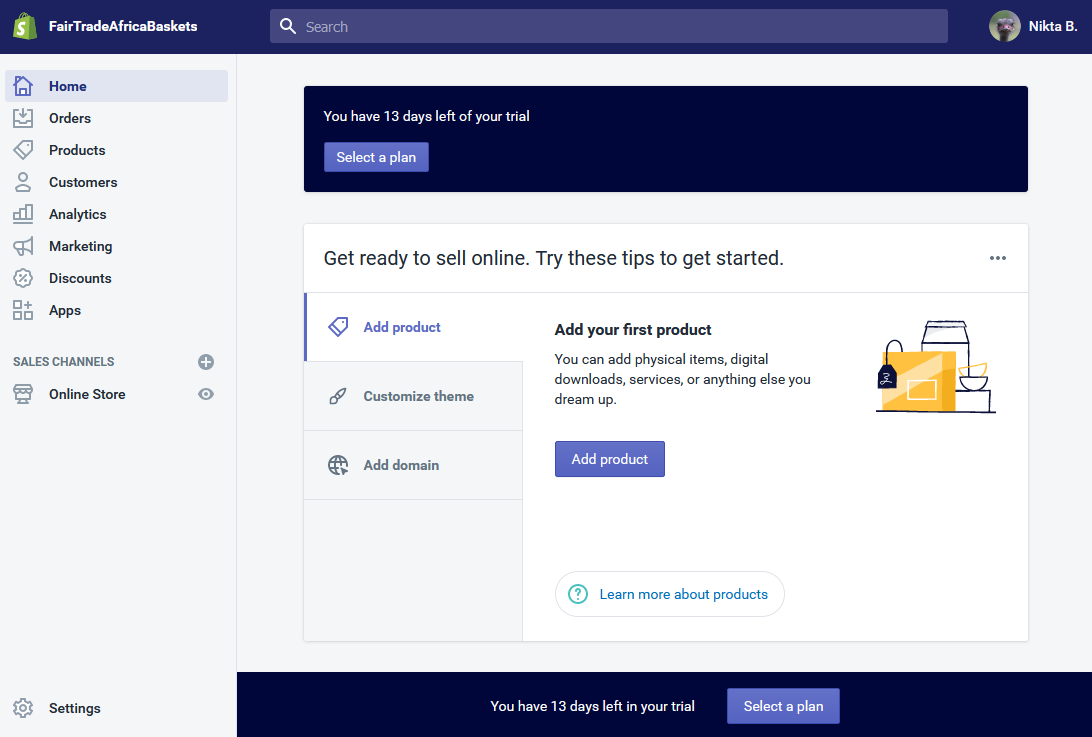
Task: Click the Nikta B. profile avatar
Action: point(1004,26)
